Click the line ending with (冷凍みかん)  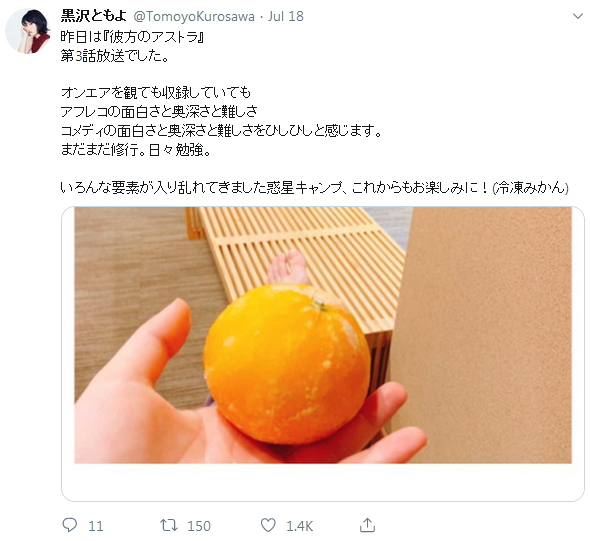(315, 188)
